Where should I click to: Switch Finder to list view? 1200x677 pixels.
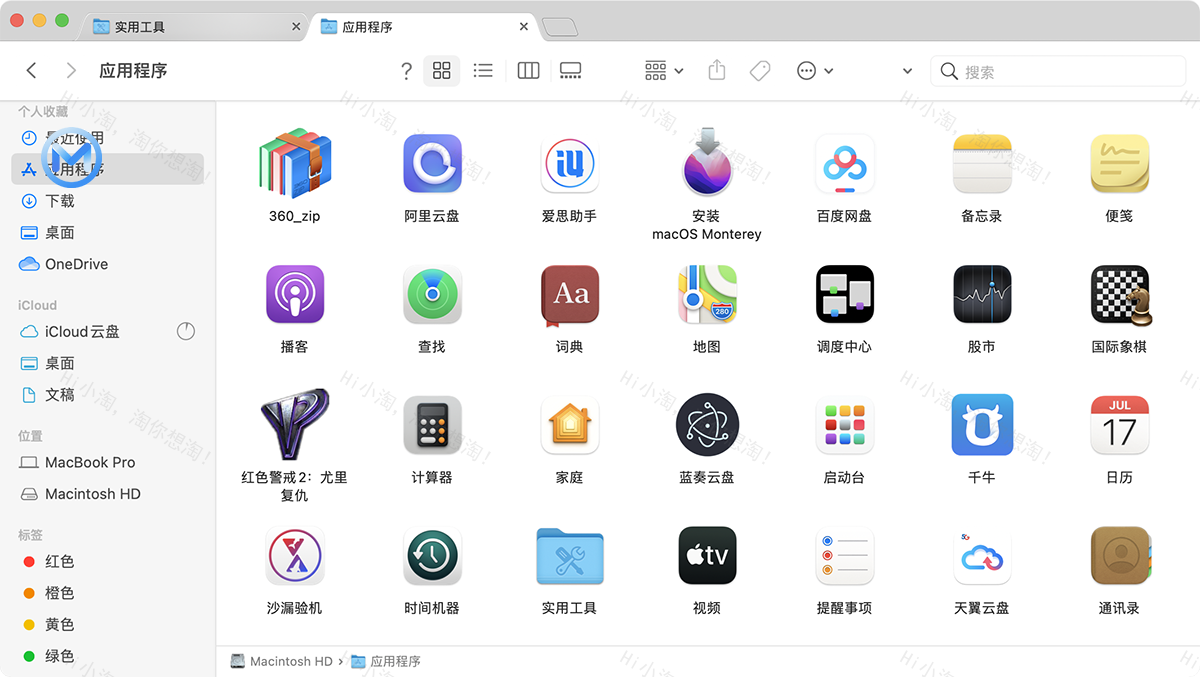(483, 70)
